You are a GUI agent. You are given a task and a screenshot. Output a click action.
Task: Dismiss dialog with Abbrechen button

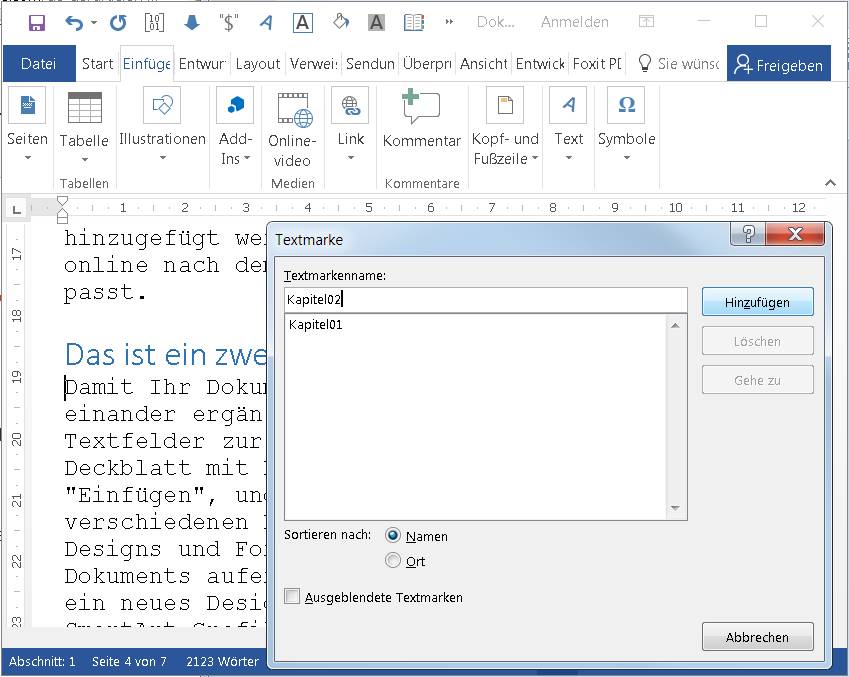pos(757,636)
